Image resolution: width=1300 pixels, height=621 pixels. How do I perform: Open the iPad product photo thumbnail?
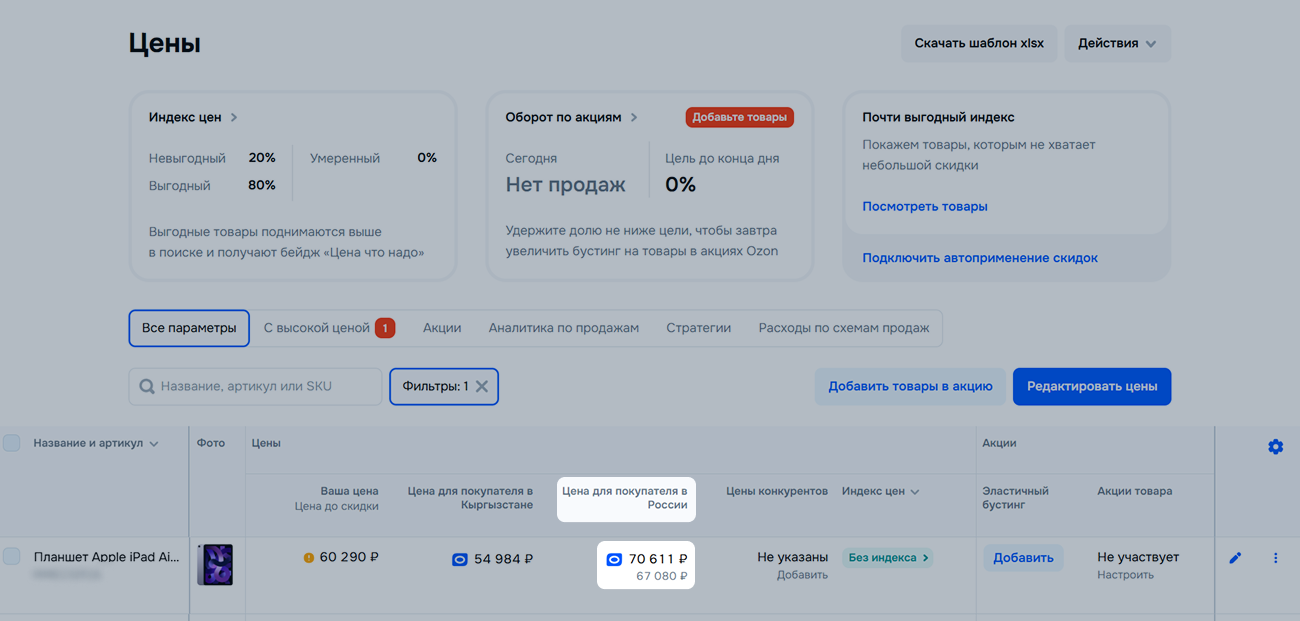[215, 565]
